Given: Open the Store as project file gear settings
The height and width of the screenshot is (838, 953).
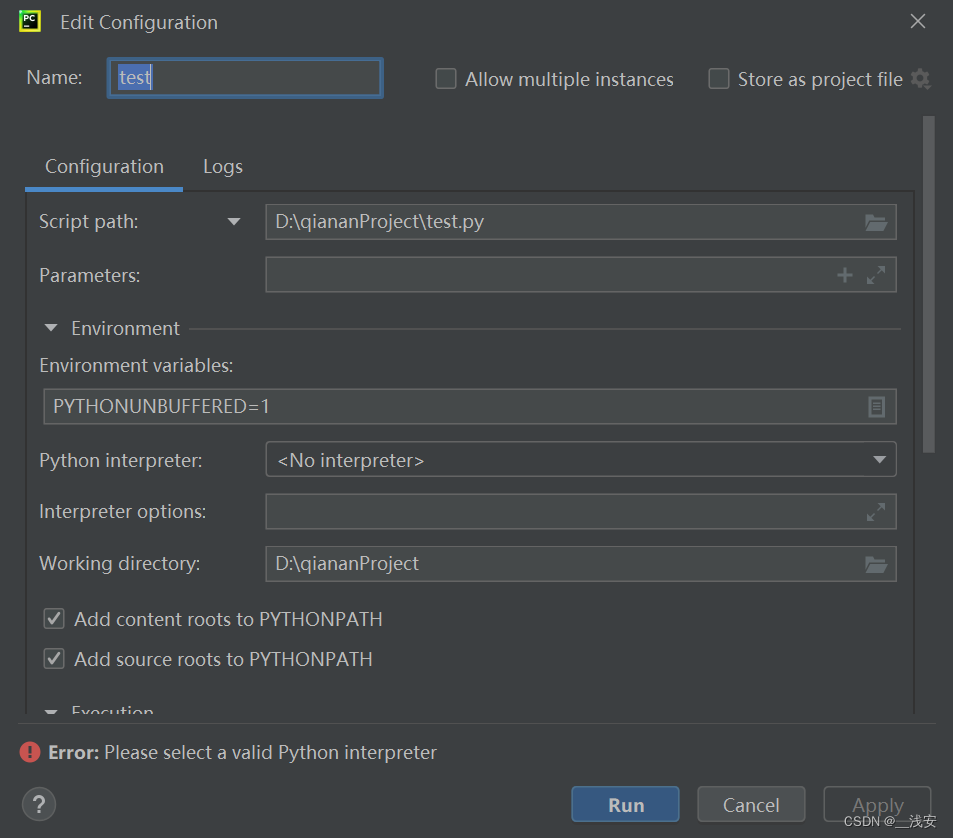Looking at the screenshot, I should point(920,79).
